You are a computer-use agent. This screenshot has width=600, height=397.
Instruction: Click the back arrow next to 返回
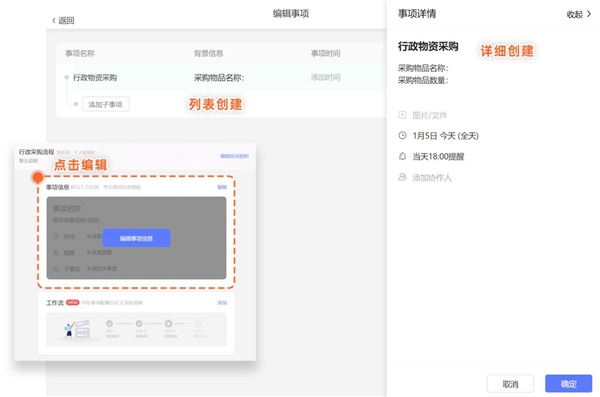click(54, 20)
